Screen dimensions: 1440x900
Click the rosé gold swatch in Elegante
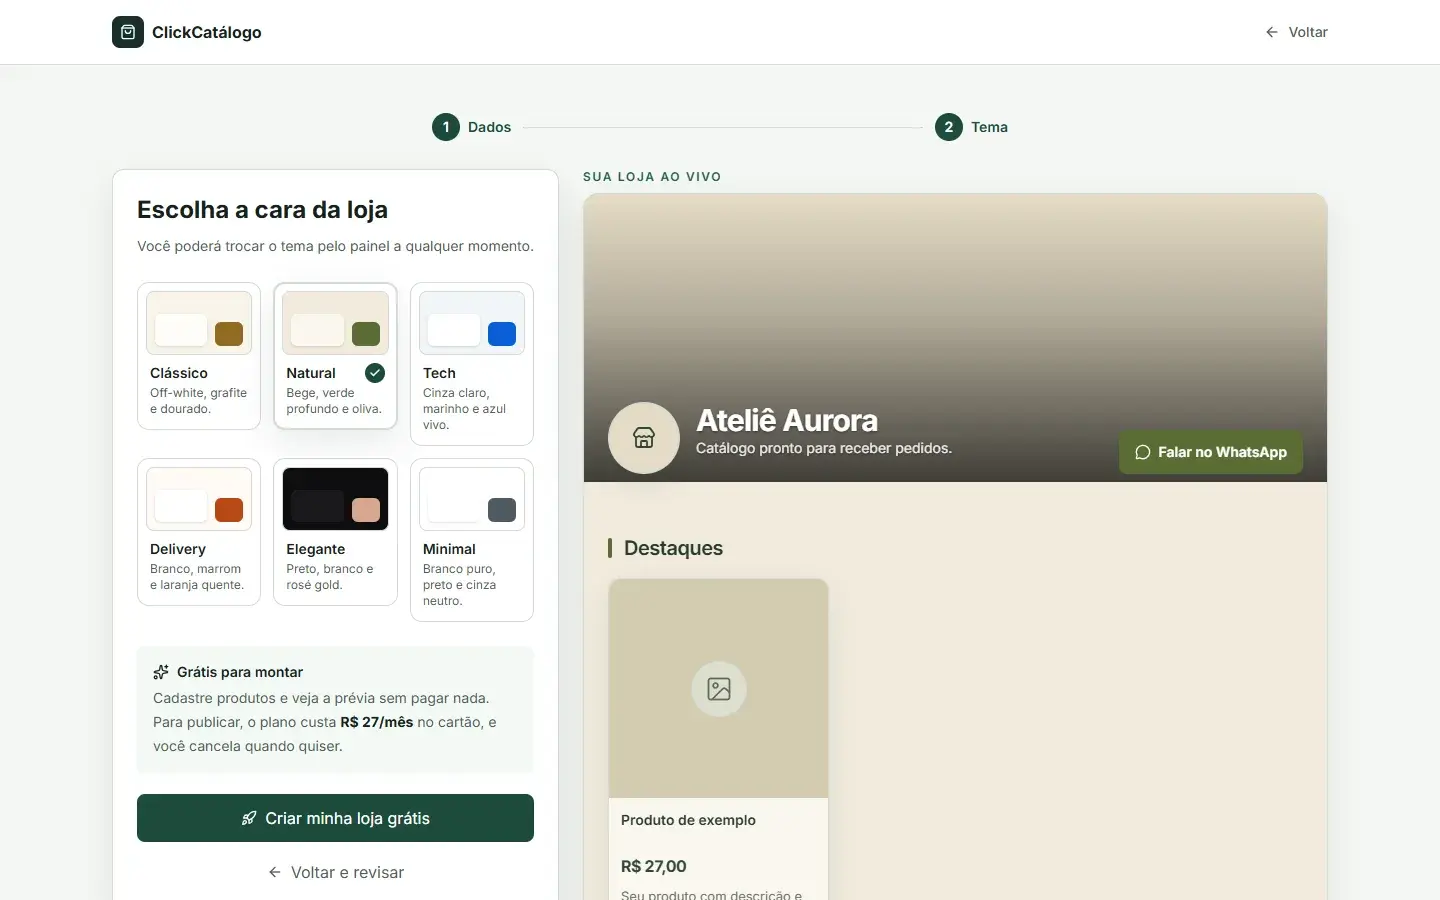point(366,510)
